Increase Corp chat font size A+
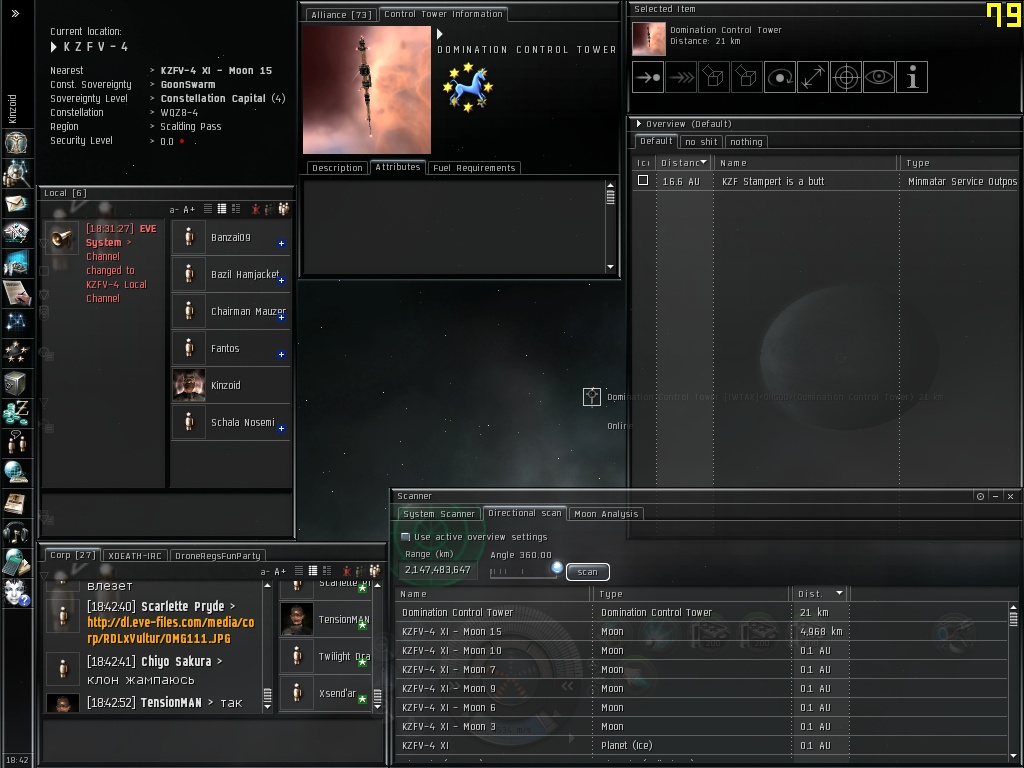Screen dimensions: 1024x768 click(x=280, y=571)
